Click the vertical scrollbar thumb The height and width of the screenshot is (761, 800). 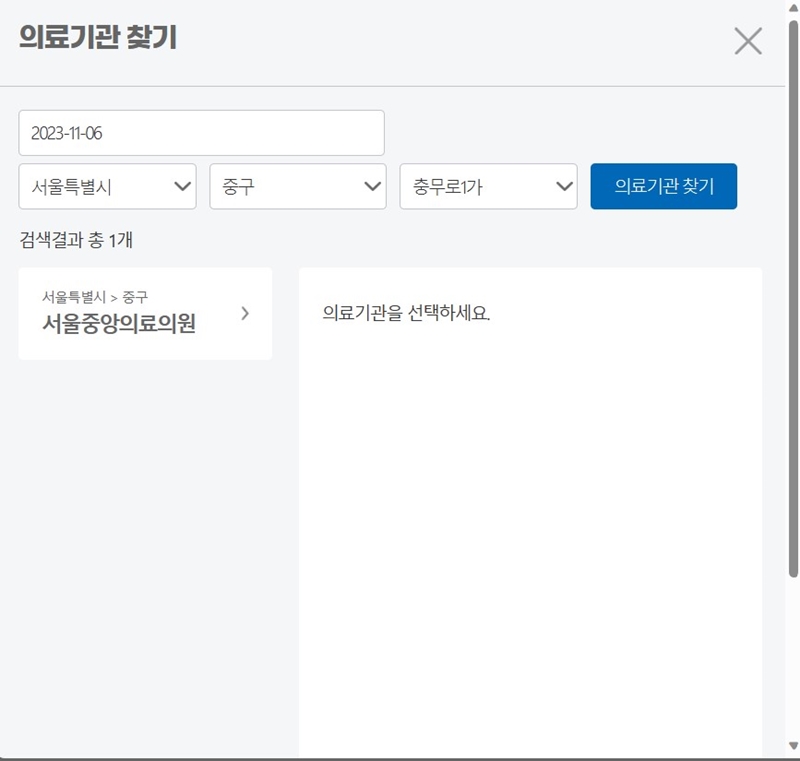[x=793, y=299]
